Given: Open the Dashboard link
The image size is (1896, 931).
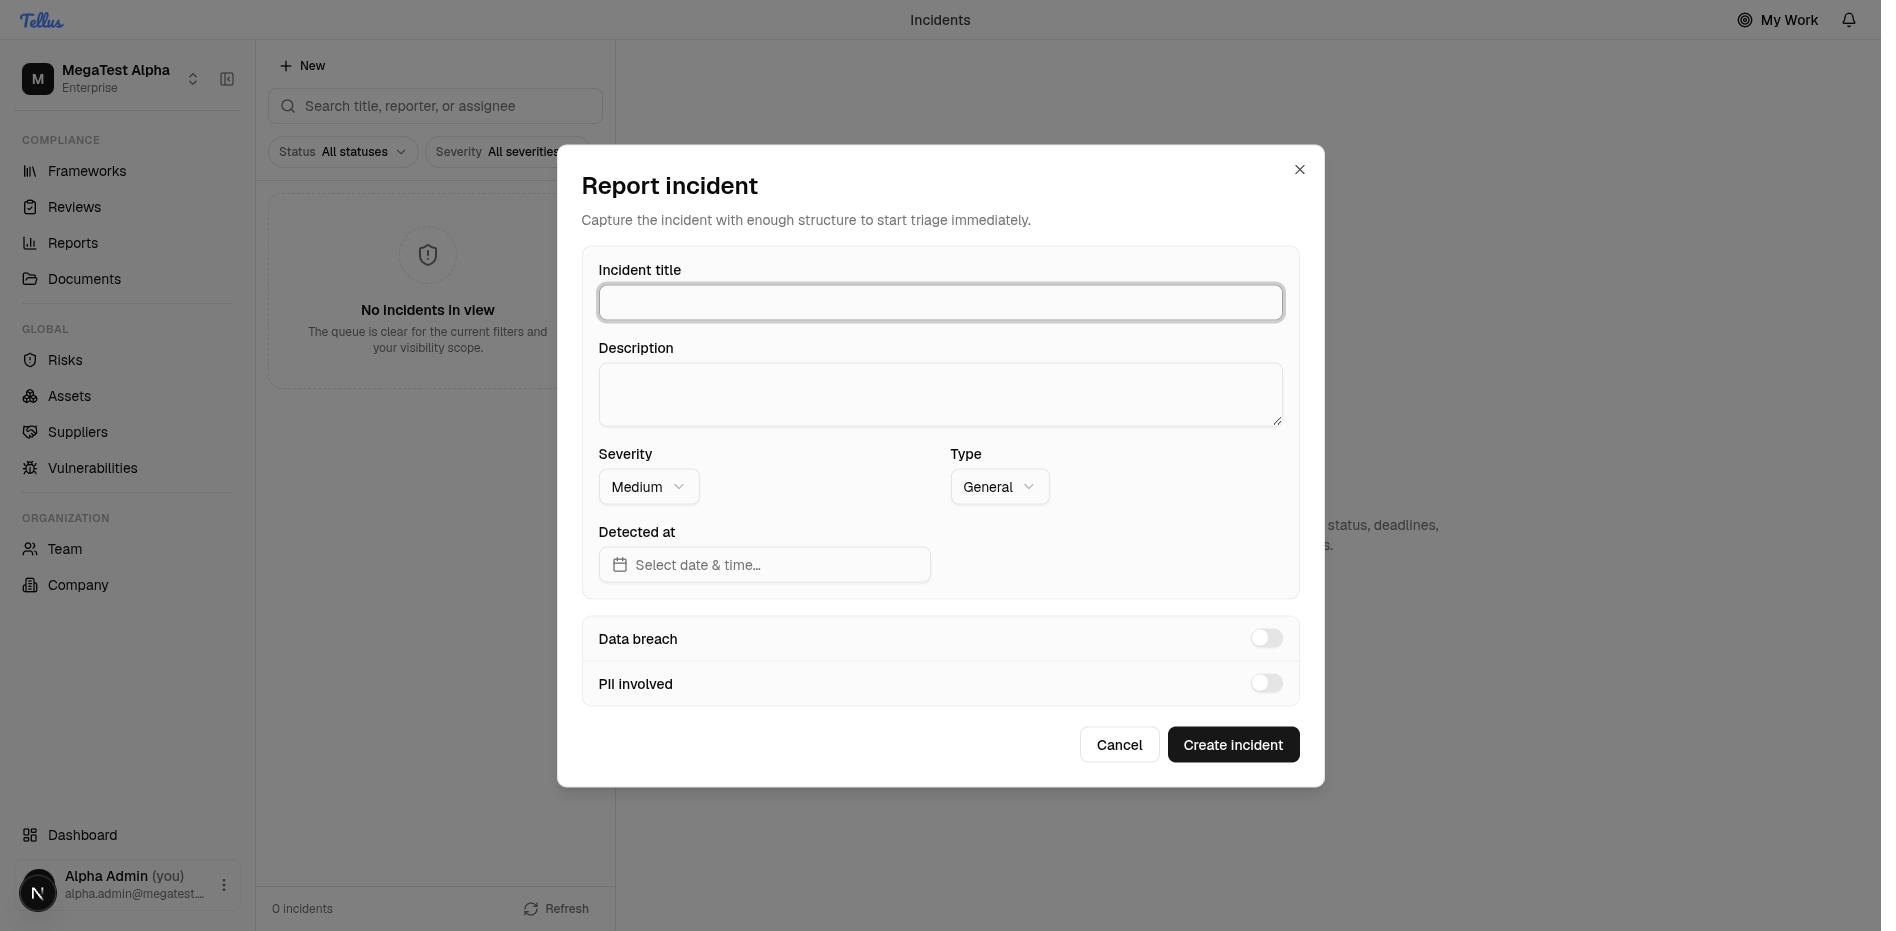Looking at the screenshot, I should pyautogui.click(x=82, y=835).
